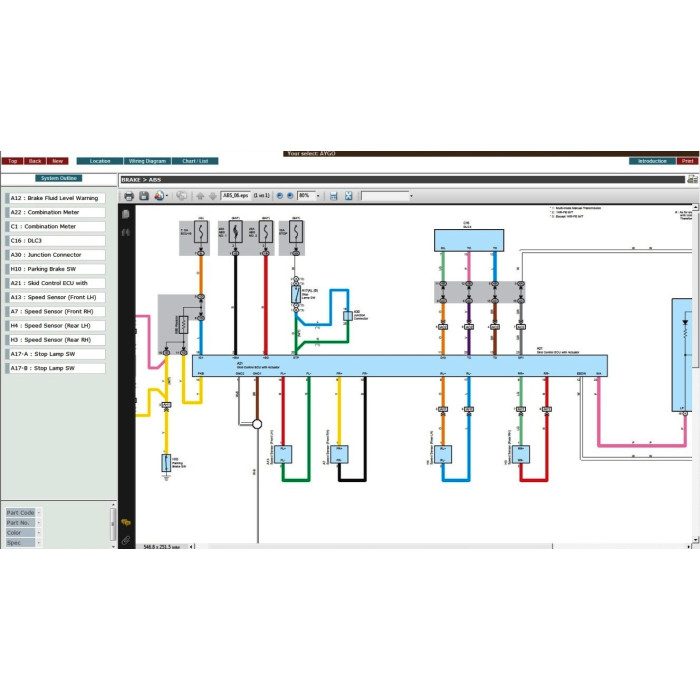Open the find field dropdown arrow
700x700 pixels.
tap(411, 196)
